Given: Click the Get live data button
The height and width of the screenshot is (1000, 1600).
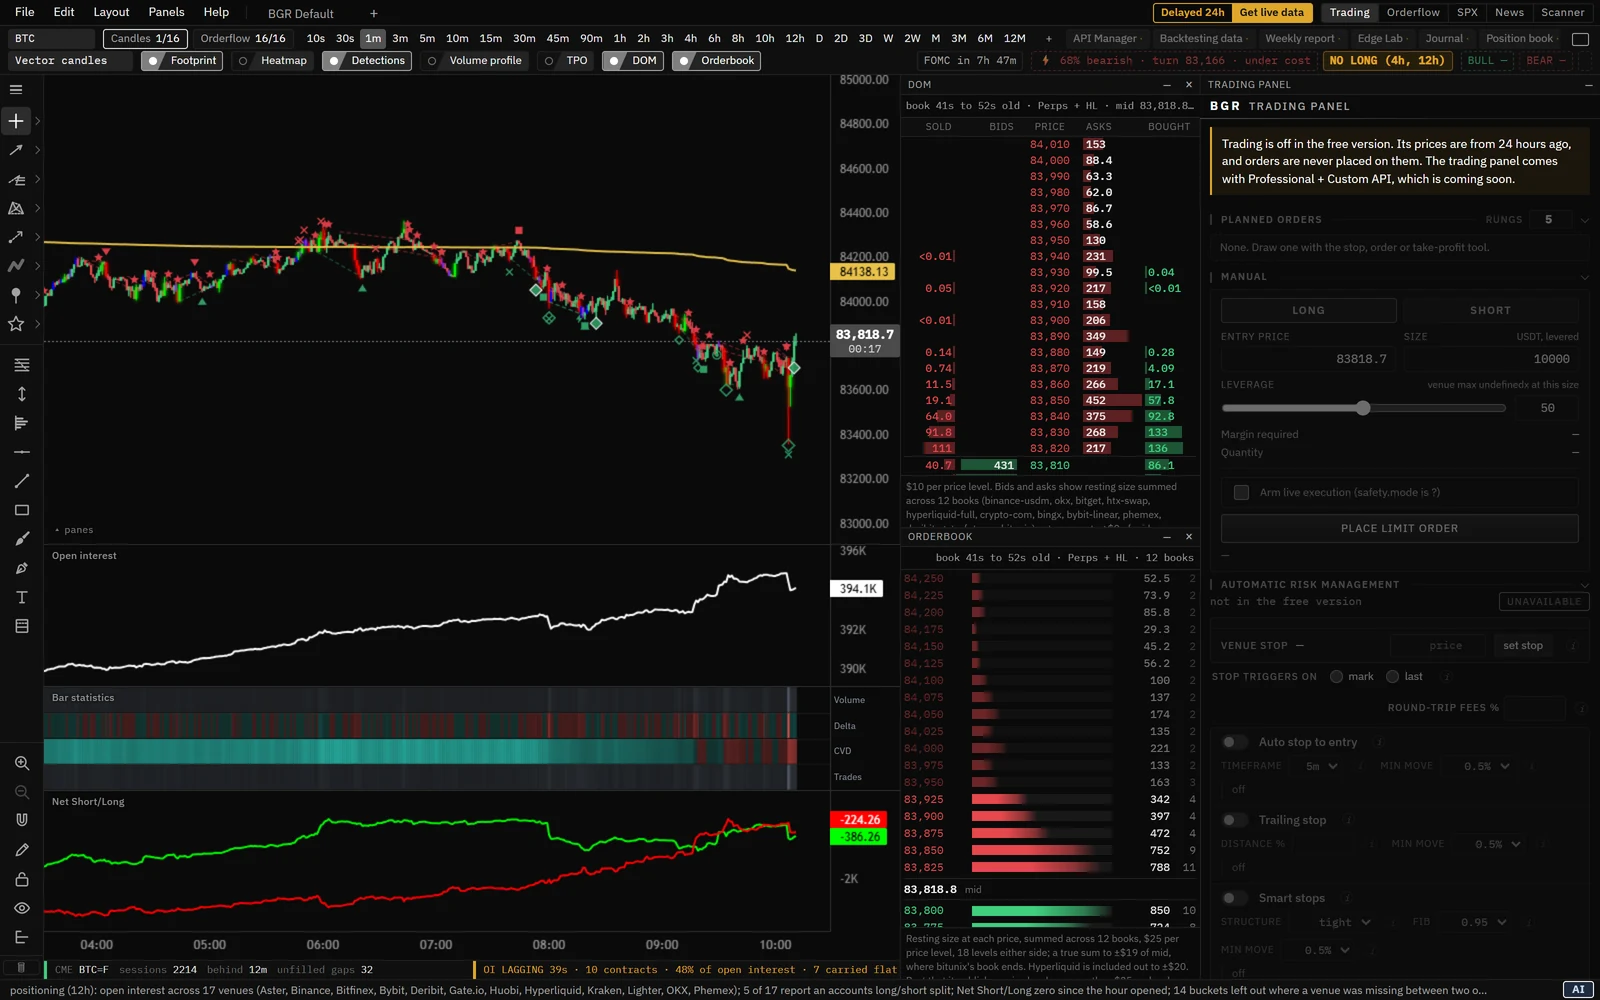Looking at the screenshot, I should pos(1272,12).
